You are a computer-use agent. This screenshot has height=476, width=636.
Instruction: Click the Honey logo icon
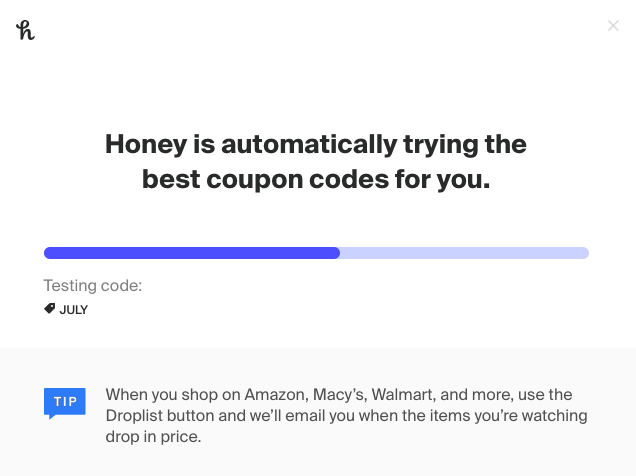(25, 30)
